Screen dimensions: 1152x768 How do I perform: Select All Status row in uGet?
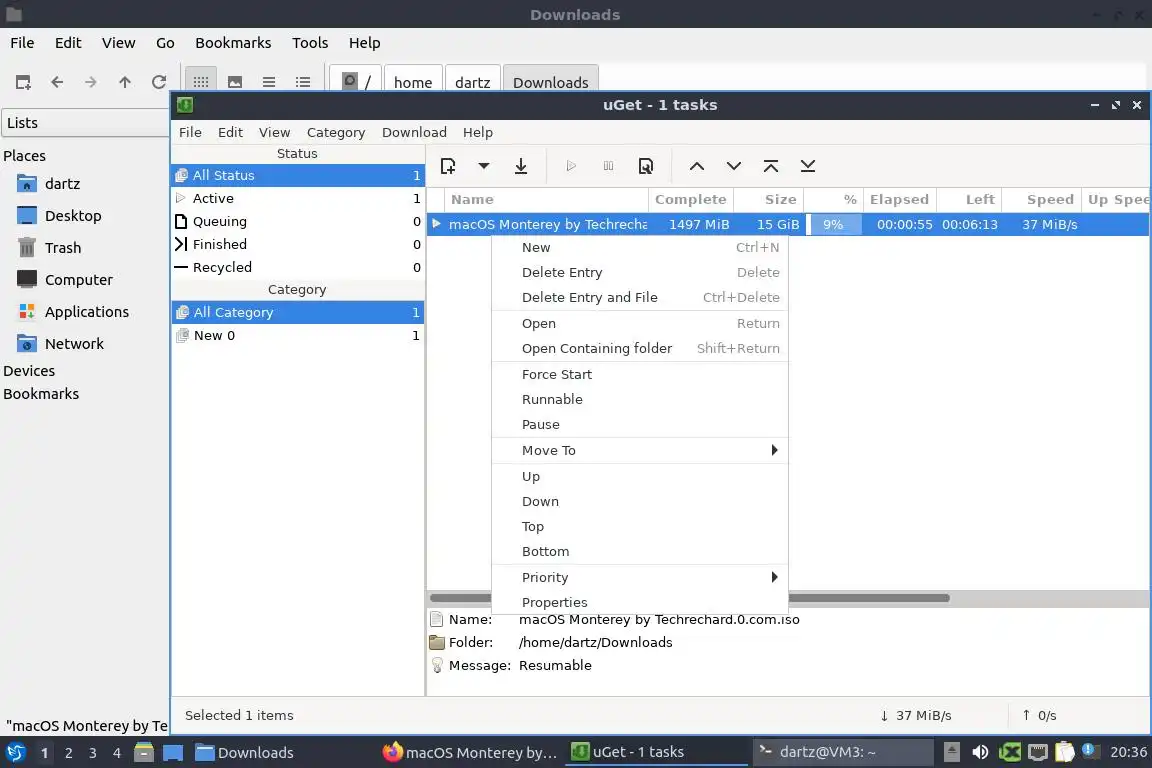[298, 176]
